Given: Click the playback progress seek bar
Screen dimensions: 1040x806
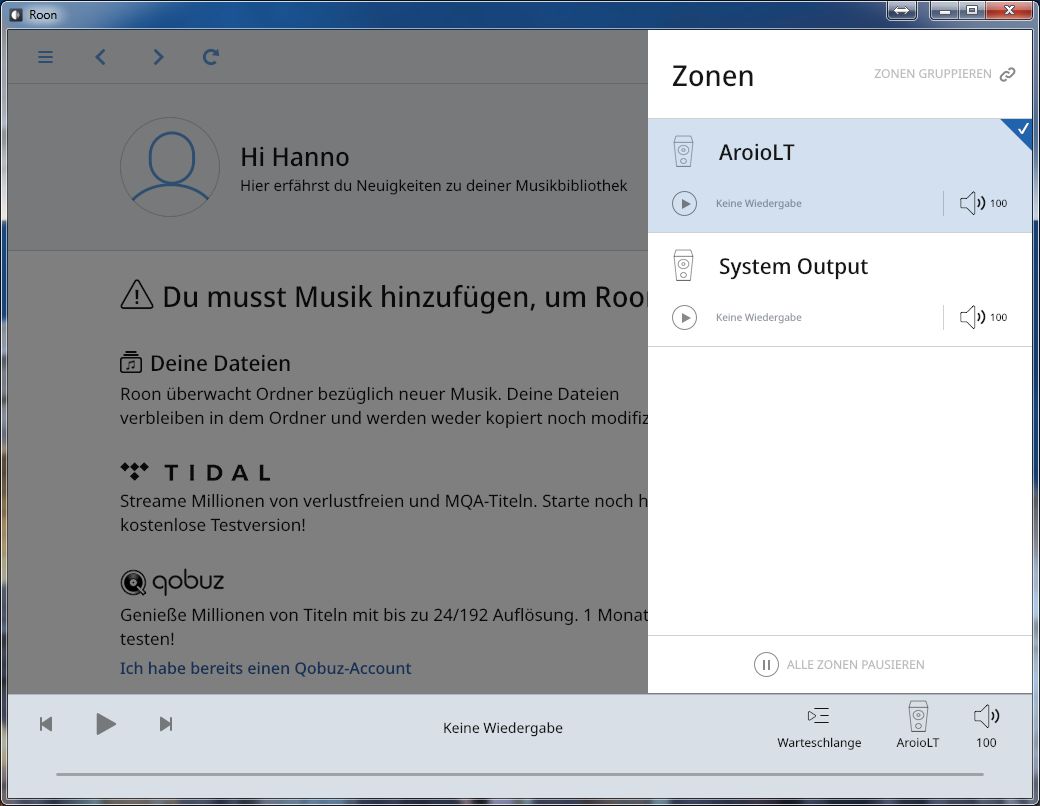Looking at the screenshot, I should coord(519,774).
